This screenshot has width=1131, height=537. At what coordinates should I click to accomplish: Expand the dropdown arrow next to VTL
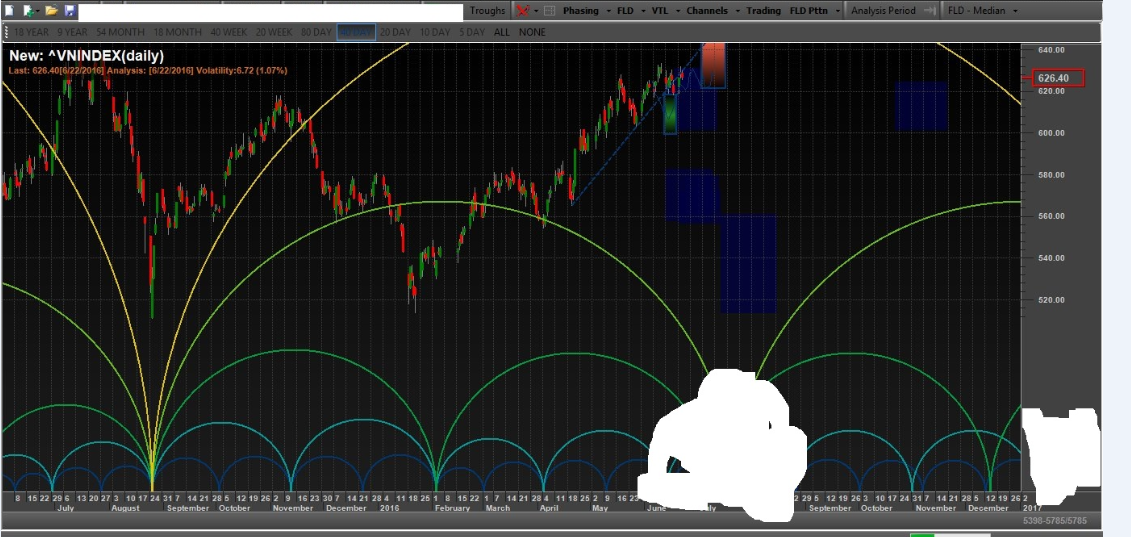(x=678, y=11)
